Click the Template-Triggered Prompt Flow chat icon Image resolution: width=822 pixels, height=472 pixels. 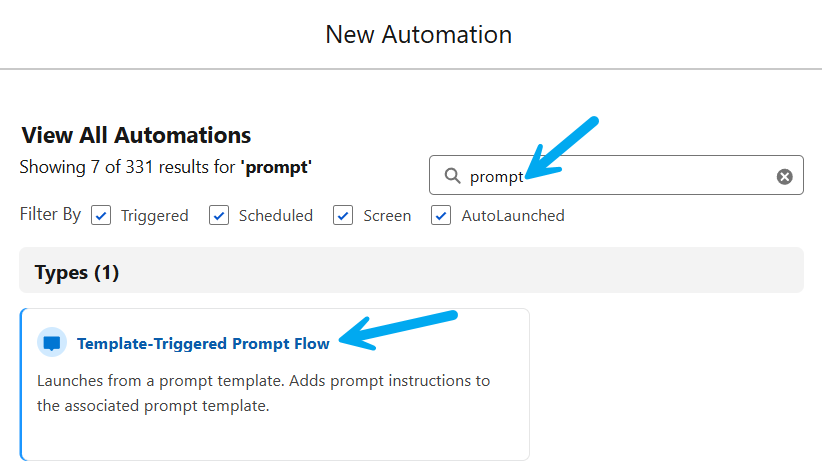52,343
